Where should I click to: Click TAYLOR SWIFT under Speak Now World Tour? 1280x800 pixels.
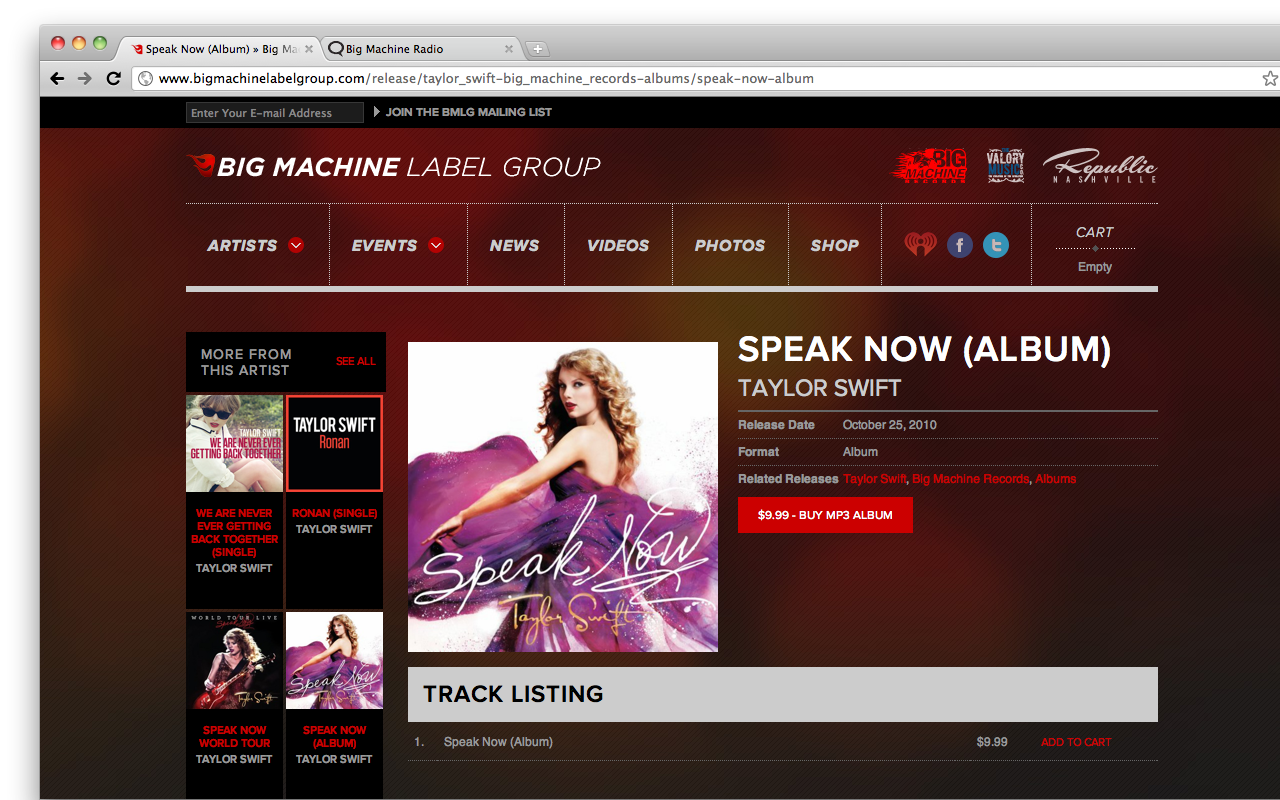coord(235,759)
